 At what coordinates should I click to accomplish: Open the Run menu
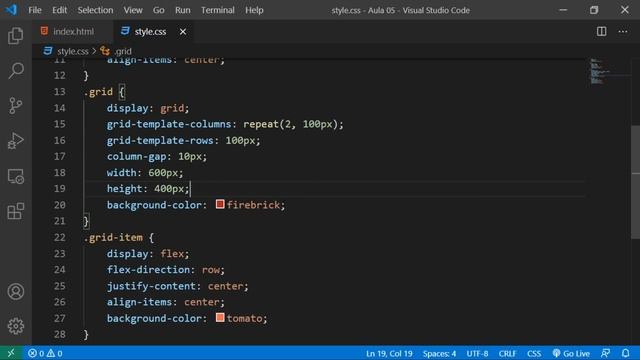tap(182, 10)
